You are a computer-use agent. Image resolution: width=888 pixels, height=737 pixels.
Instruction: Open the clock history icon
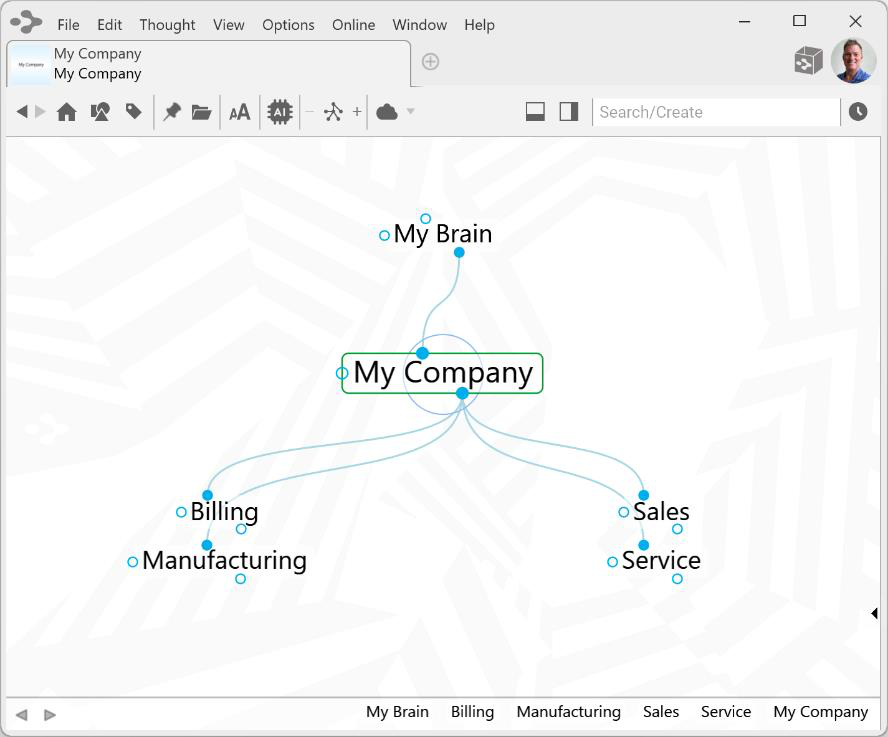pos(858,112)
